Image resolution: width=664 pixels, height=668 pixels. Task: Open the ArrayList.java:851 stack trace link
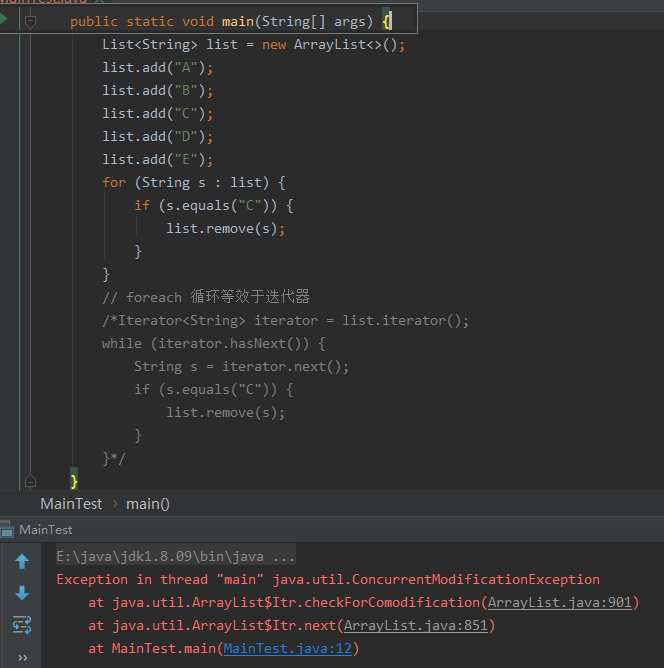(415, 625)
